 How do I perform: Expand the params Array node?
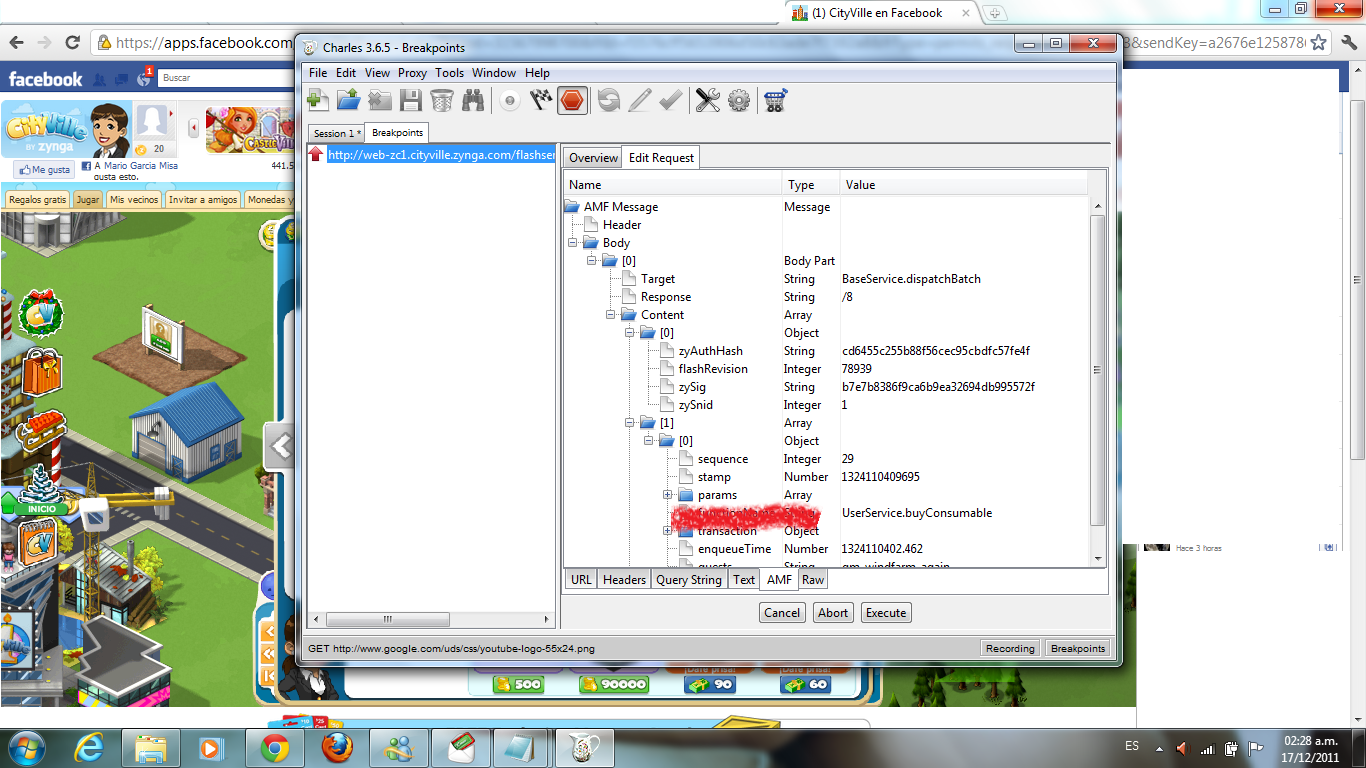coord(668,495)
